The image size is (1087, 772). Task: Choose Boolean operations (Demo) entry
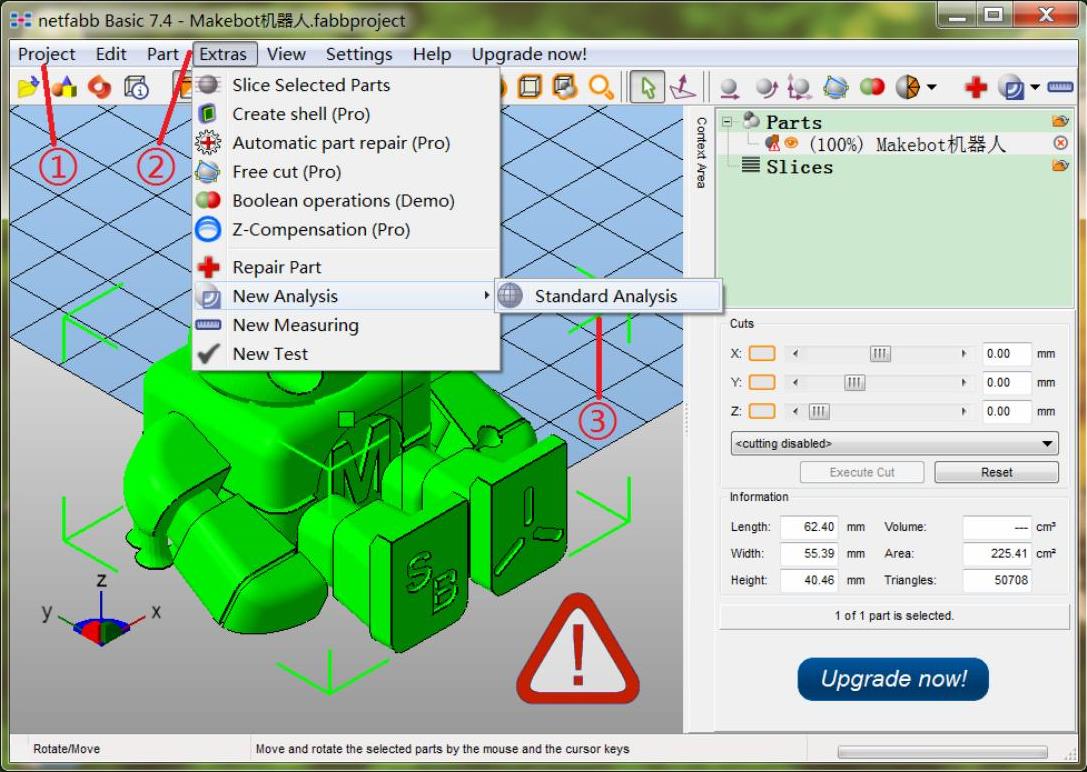pyautogui.click(x=346, y=201)
